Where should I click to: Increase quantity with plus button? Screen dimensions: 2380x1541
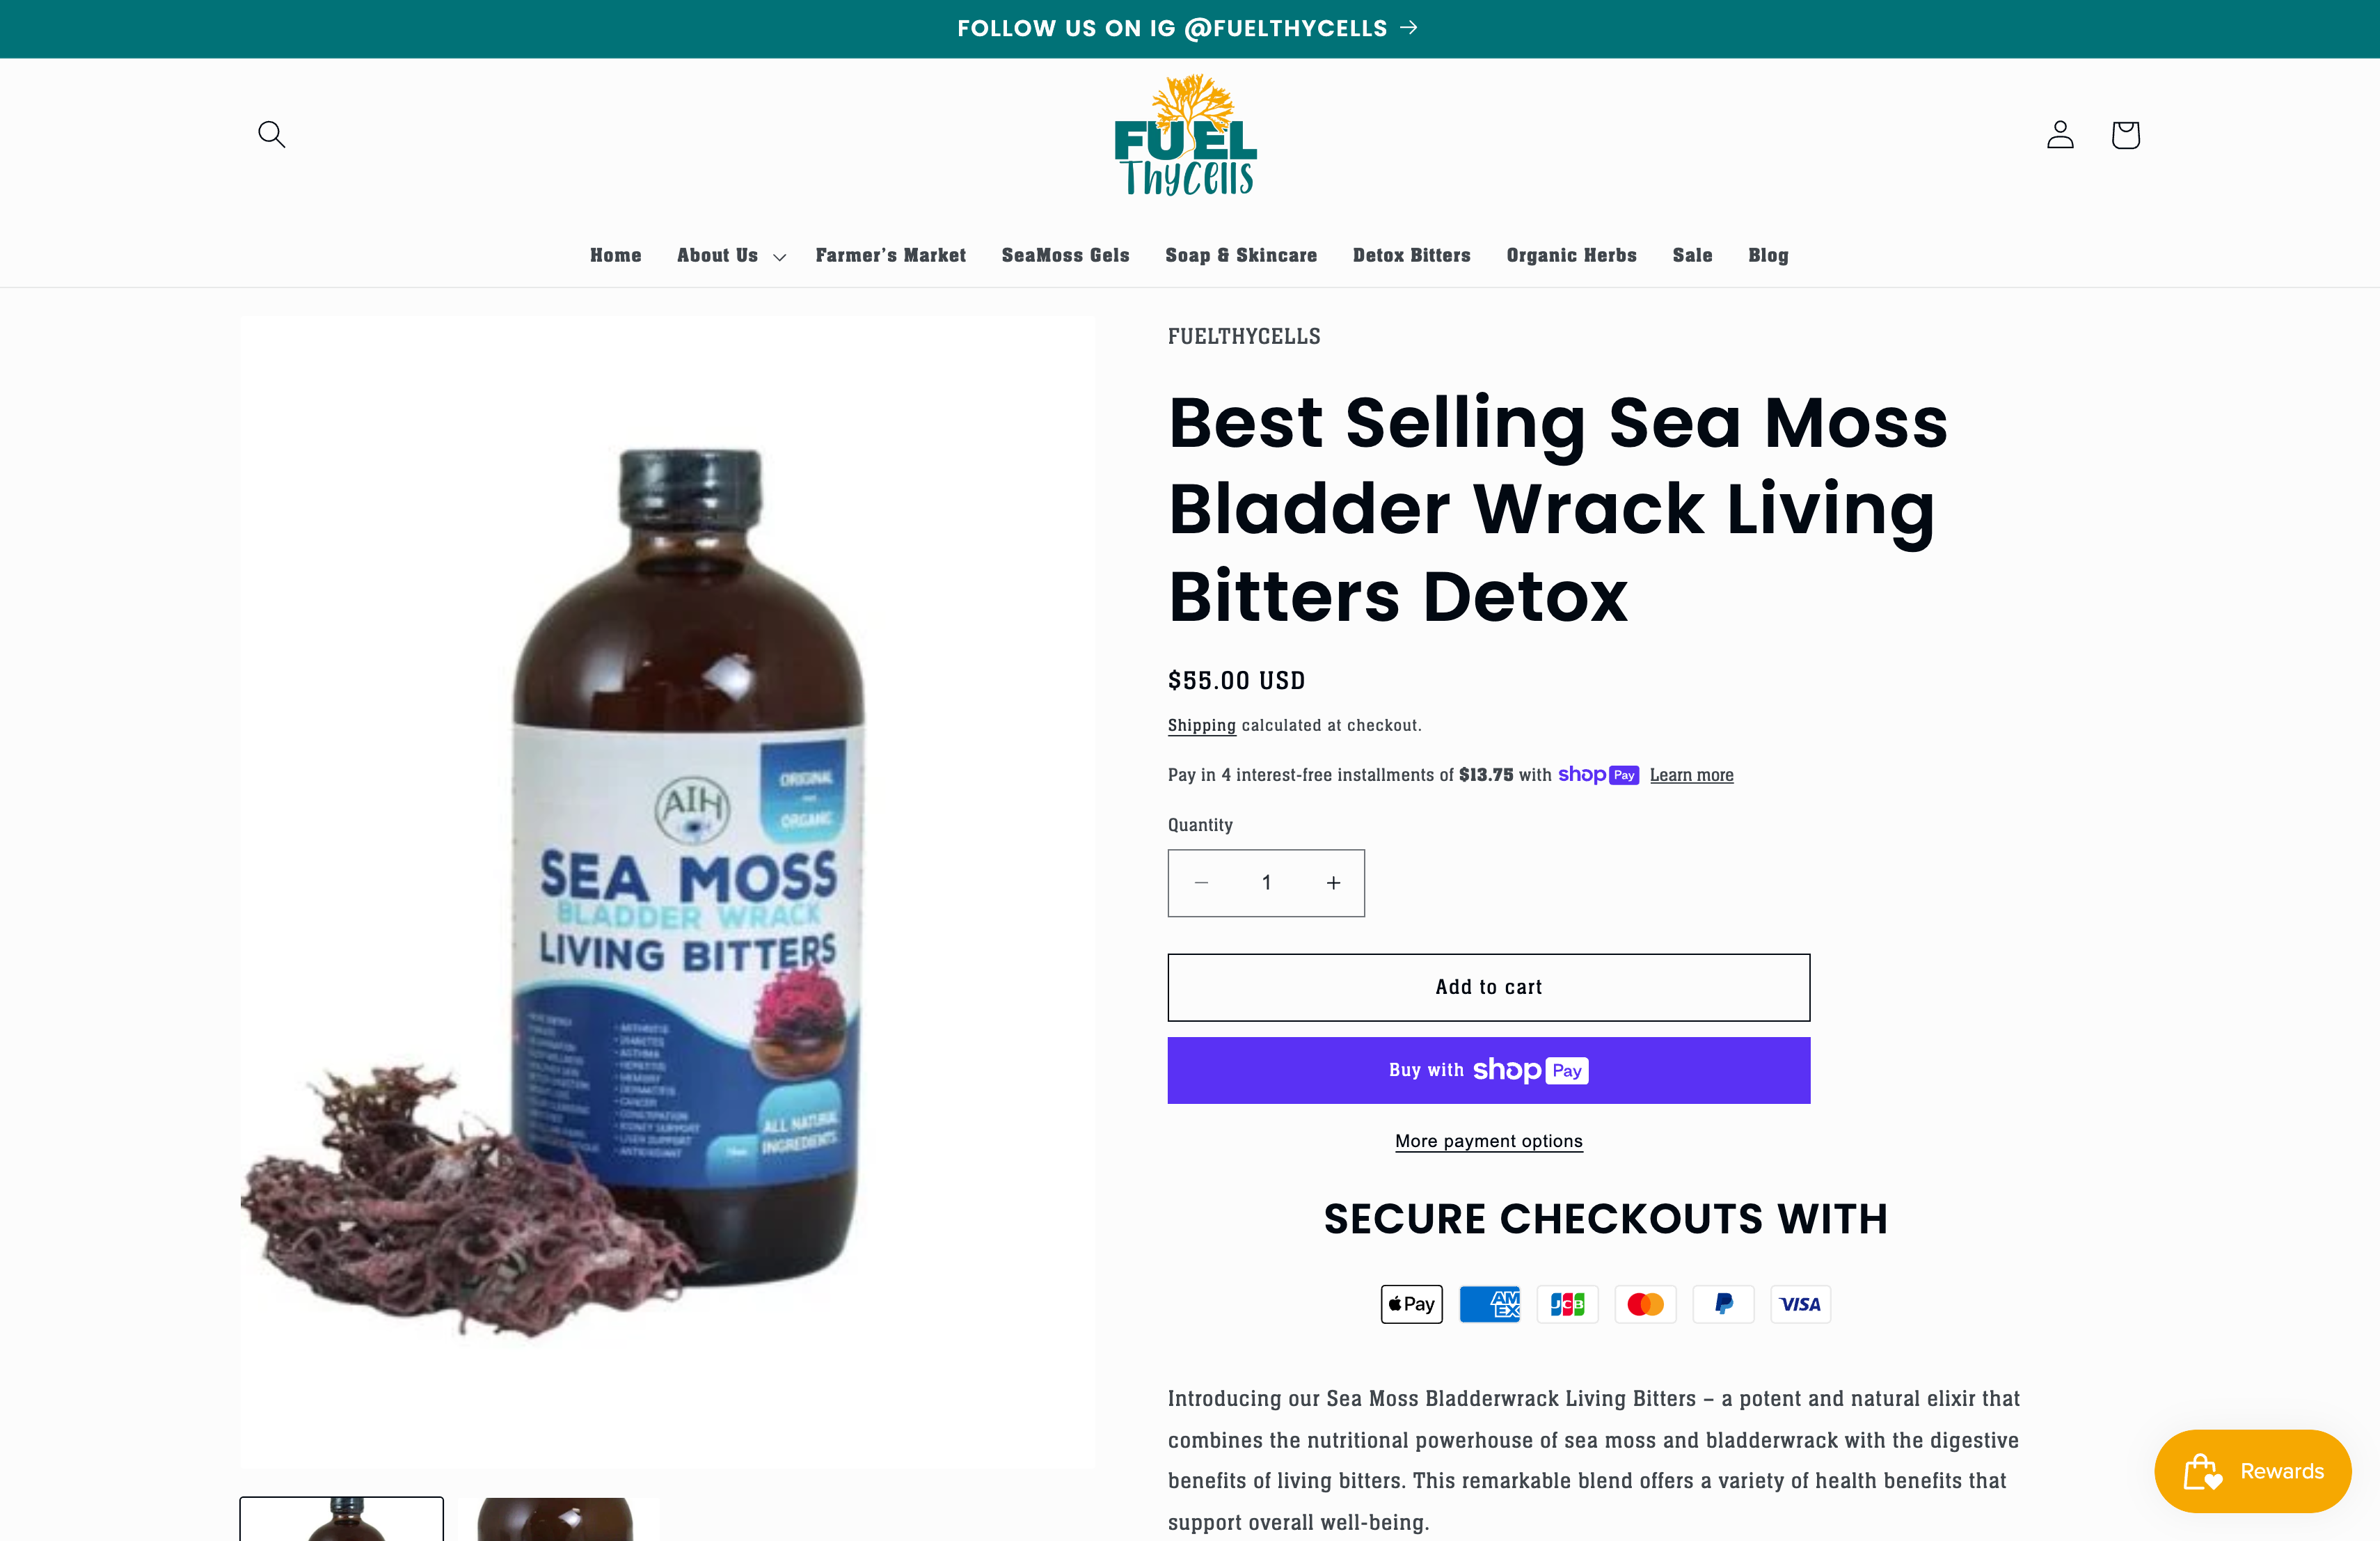(x=1333, y=883)
